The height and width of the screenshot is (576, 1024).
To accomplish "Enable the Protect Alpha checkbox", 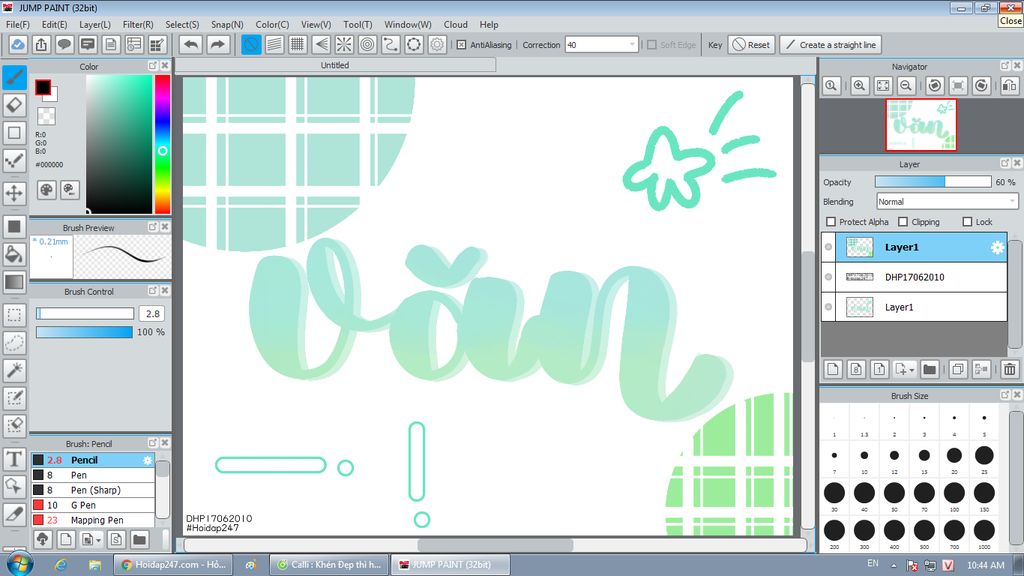I will coord(831,222).
